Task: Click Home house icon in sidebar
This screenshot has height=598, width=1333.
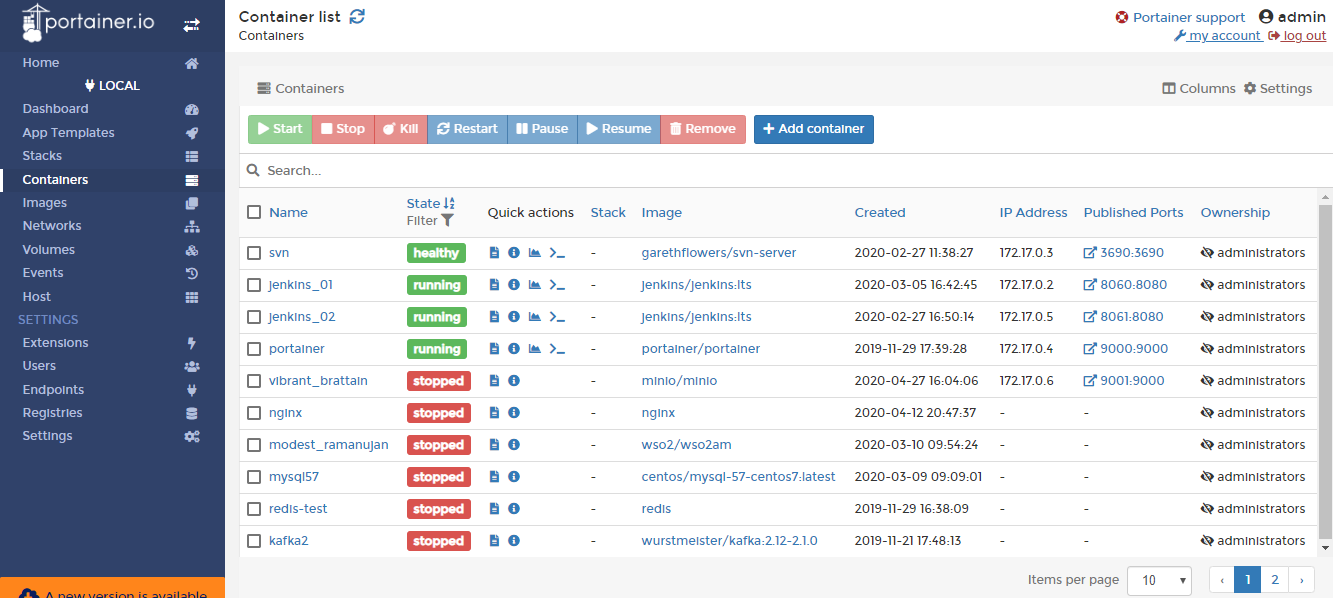Action: 192,63
